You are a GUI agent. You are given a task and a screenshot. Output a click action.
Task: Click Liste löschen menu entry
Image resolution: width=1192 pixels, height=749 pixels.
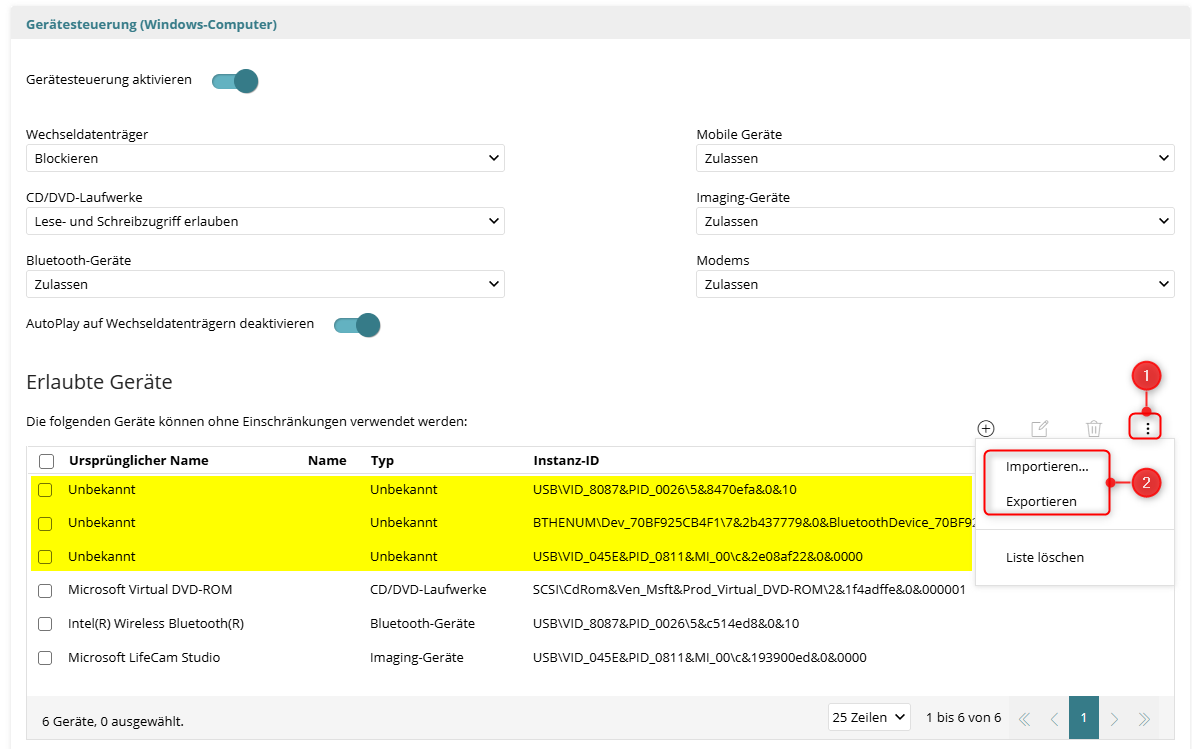[1044, 557]
